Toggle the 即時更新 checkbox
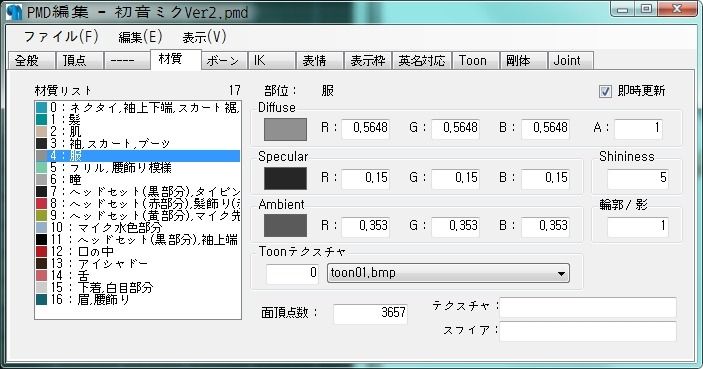This screenshot has width=703, height=369. [605, 91]
